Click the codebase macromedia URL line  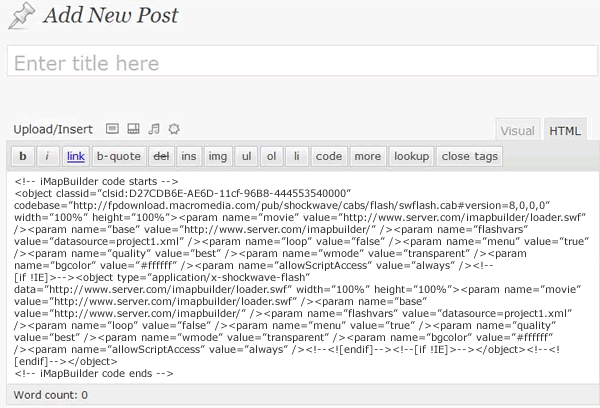[x=282, y=206]
